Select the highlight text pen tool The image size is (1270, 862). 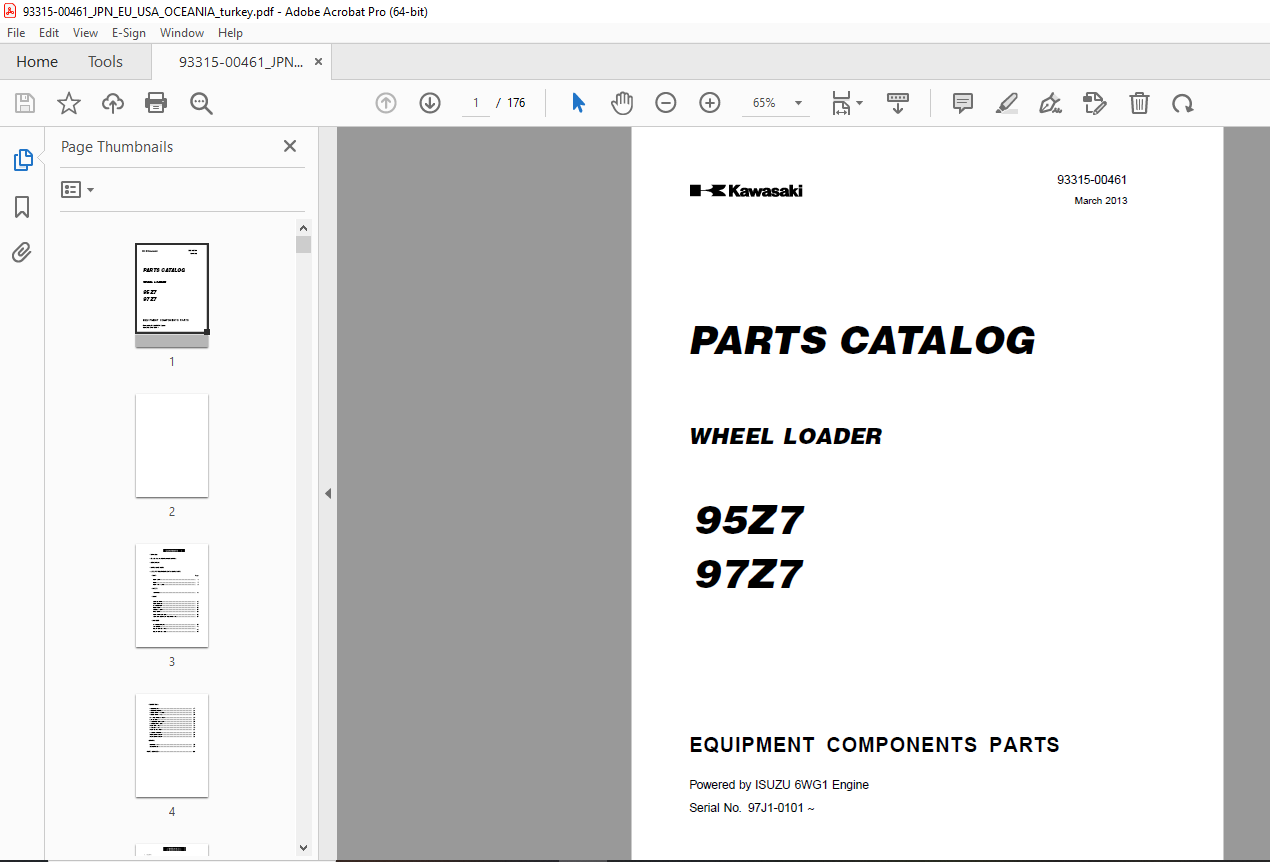1007,103
